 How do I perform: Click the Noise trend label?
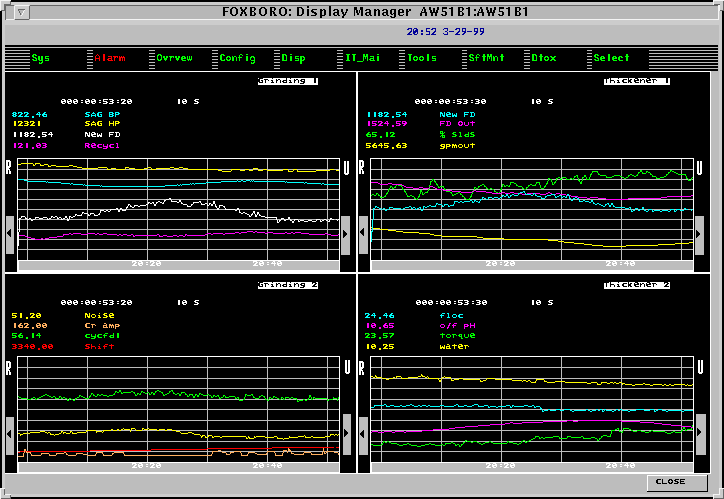point(99,316)
